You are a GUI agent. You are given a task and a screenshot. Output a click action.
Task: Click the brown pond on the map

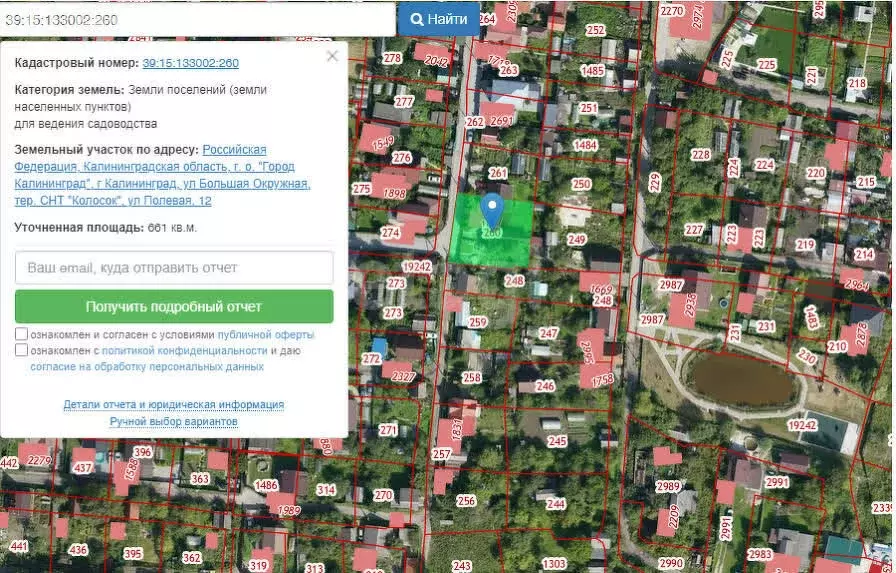coord(746,378)
